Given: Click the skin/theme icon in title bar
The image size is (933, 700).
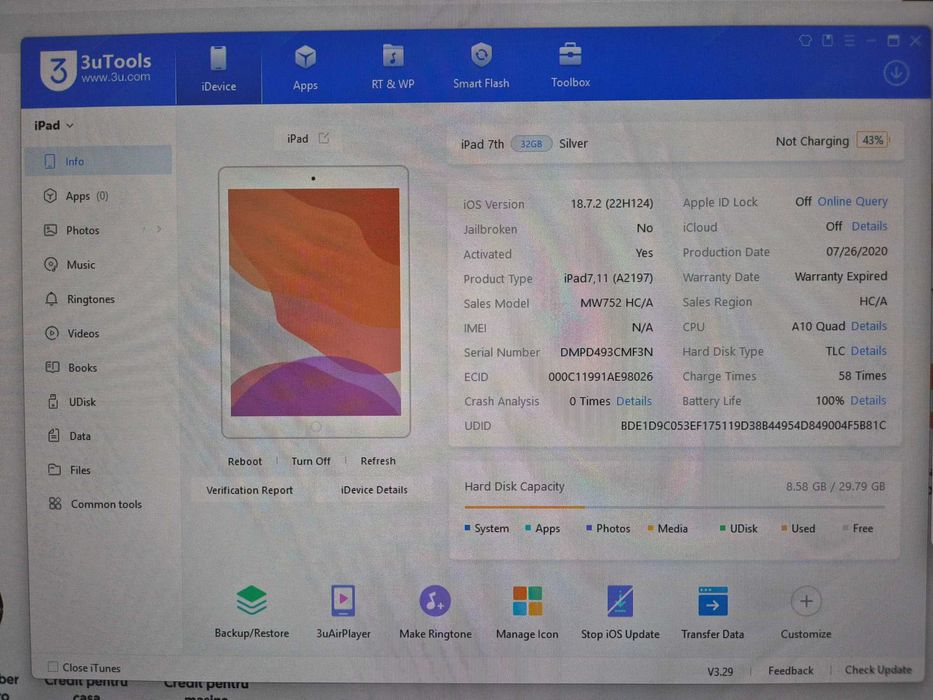Looking at the screenshot, I should (805, 40).
